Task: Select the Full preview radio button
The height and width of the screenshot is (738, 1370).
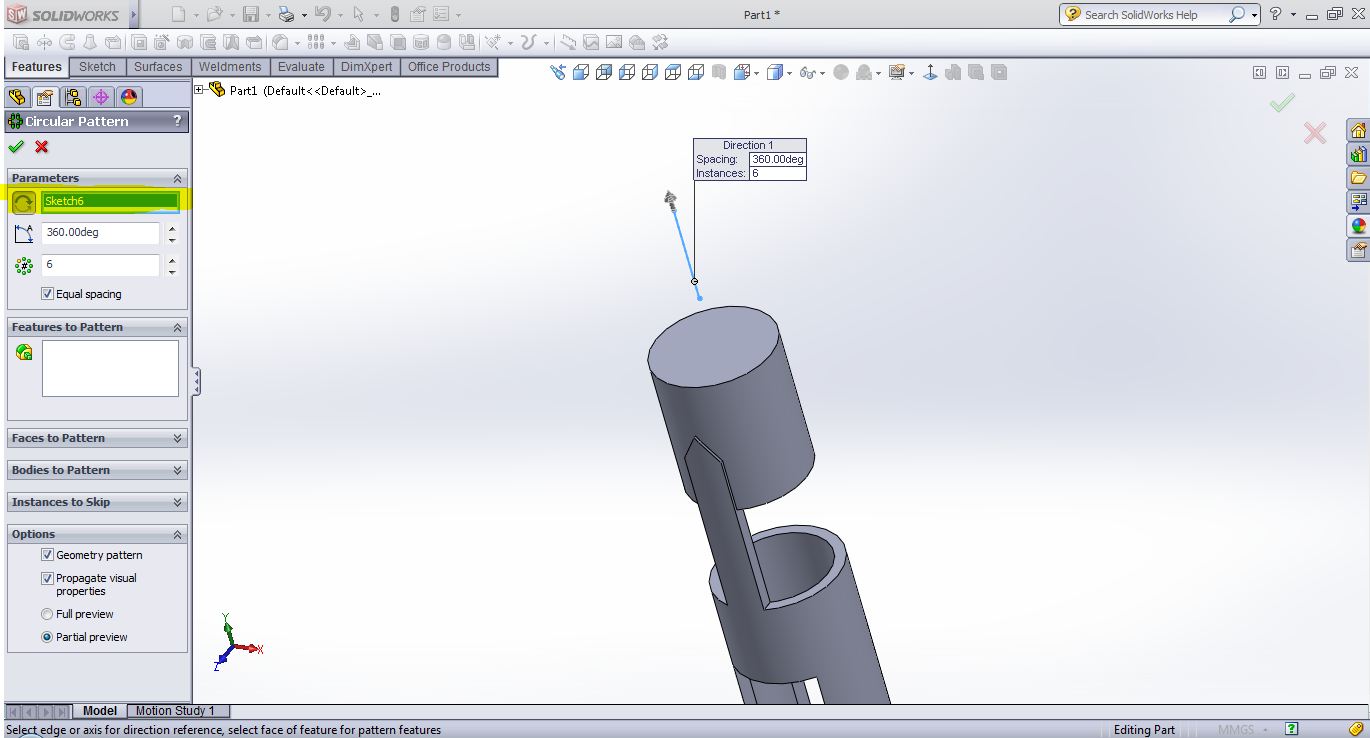Action: [47, 614]
